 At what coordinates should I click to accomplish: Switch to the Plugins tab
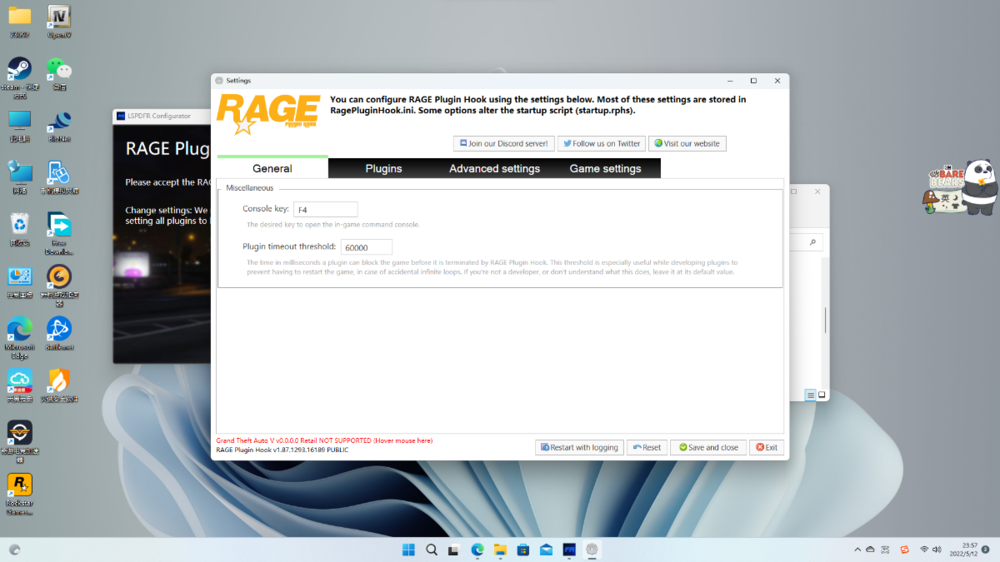(383, 169)
